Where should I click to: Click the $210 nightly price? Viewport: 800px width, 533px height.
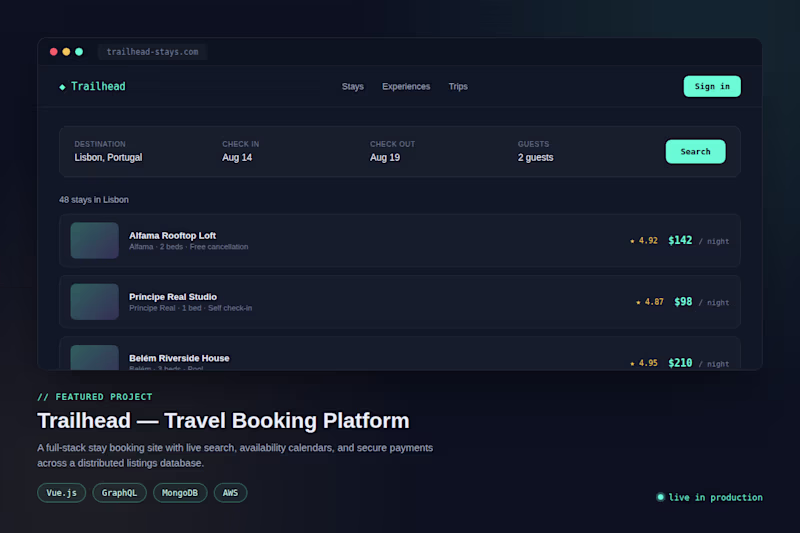(x=680, y=363)
